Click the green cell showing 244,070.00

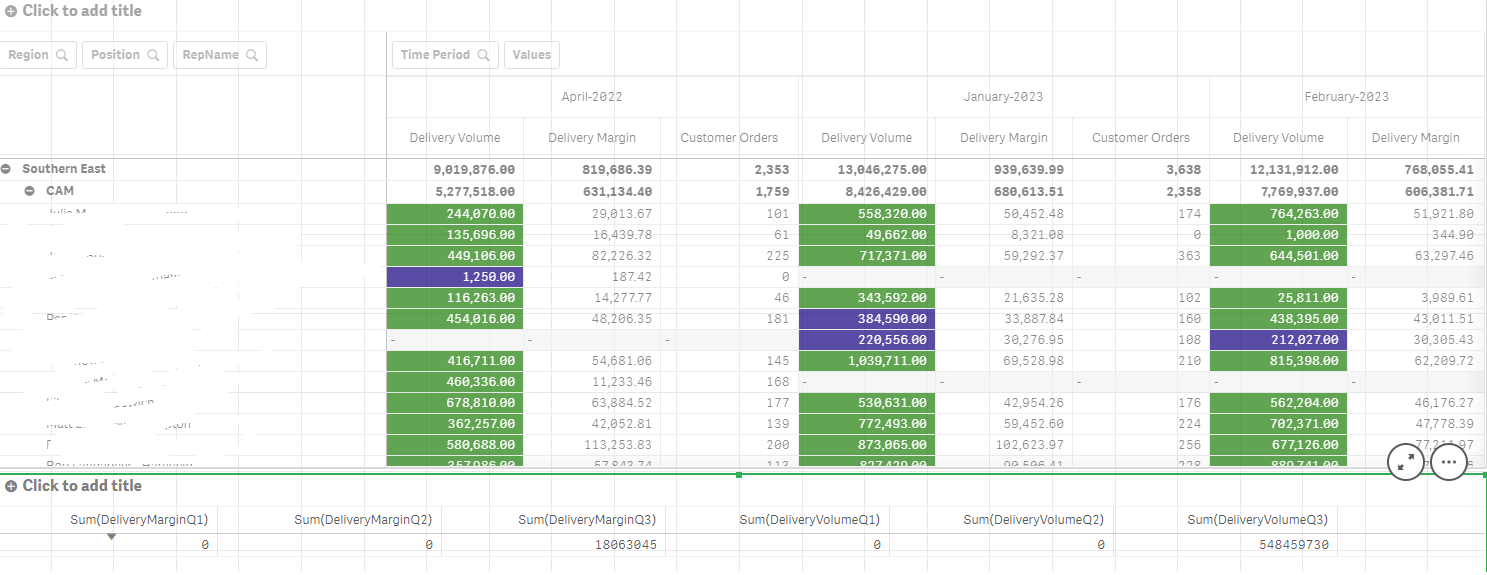tap(454, 213)
